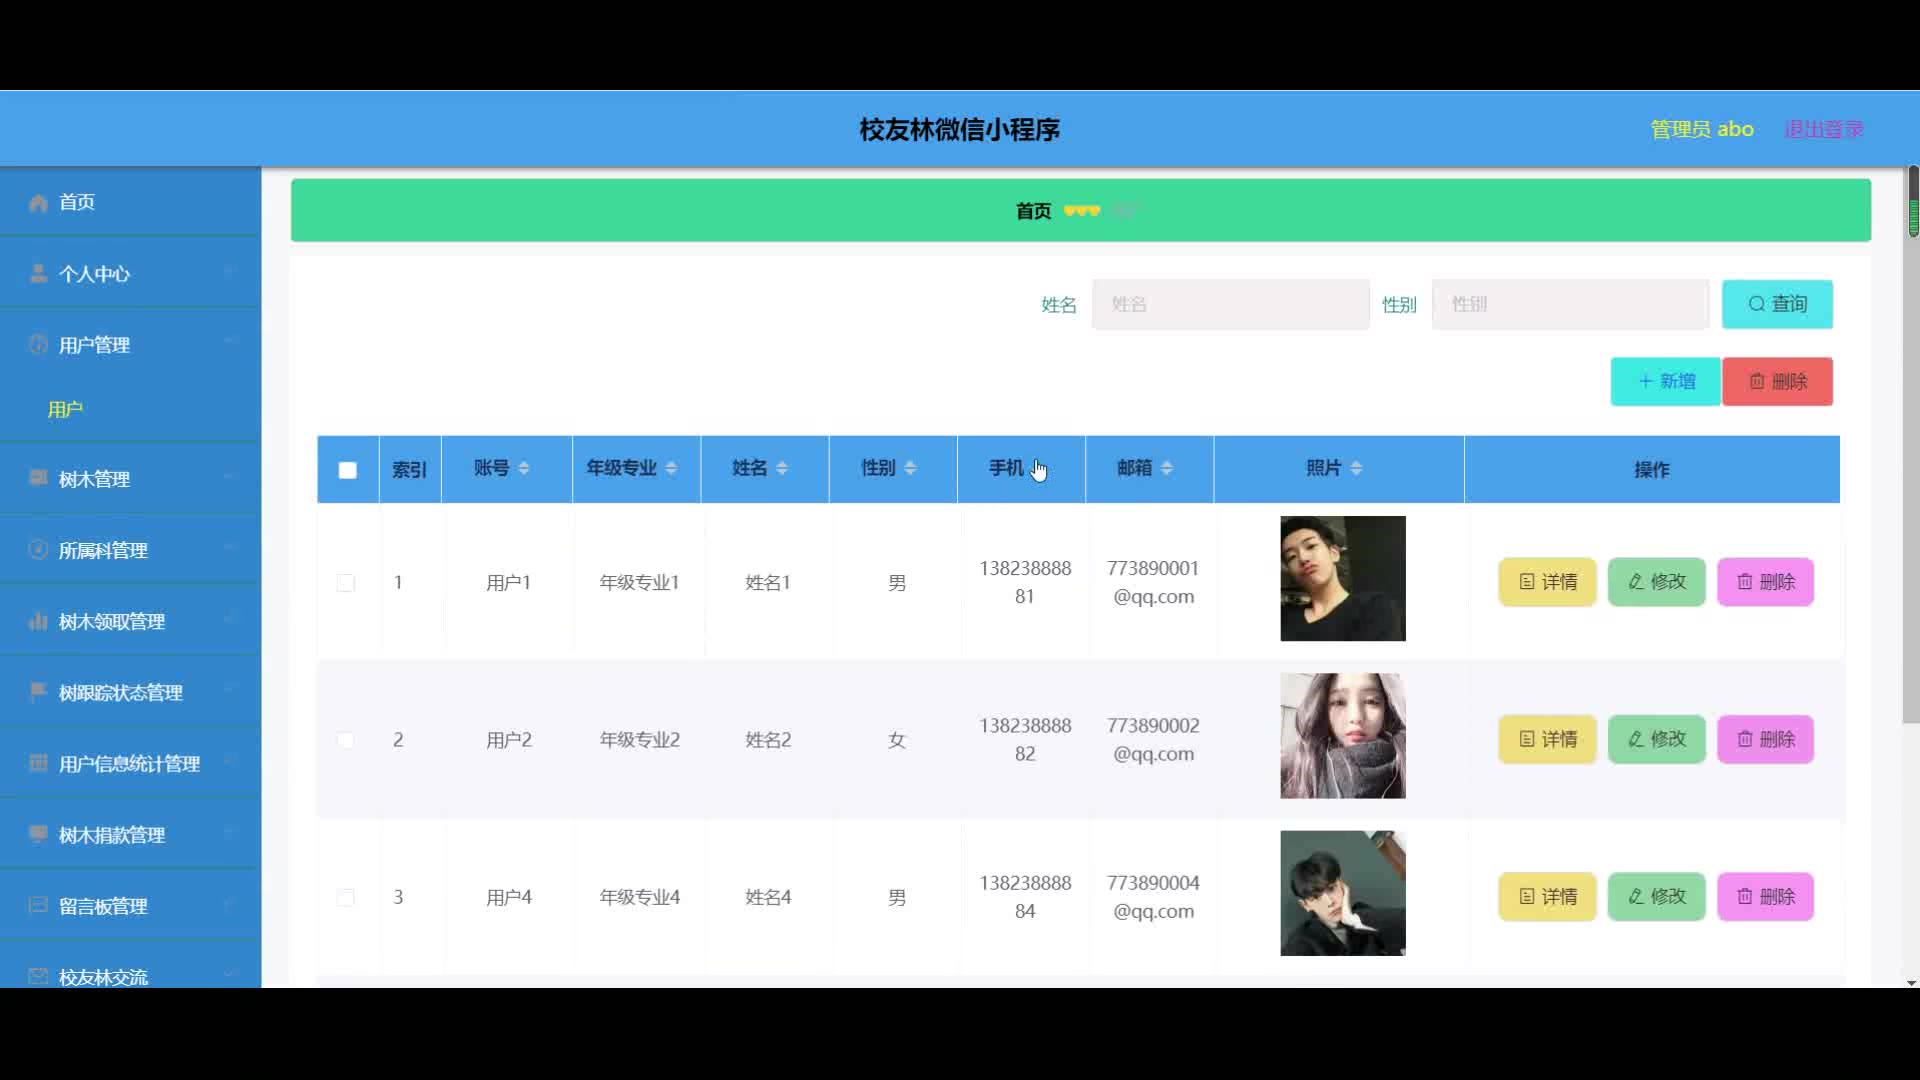The width and height of the screenshot is (1920, 1080).
Task: Click the bar chart icon beside 树木领取管理
Action: (38, 621)
